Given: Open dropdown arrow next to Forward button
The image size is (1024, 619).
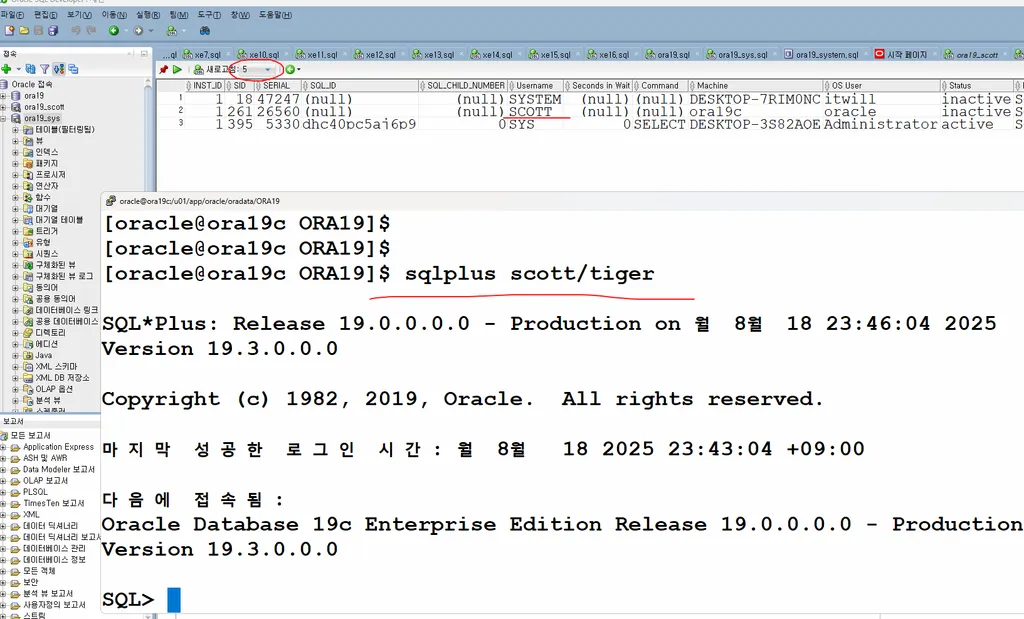Looking at the screenshot, I should [151, 30].
